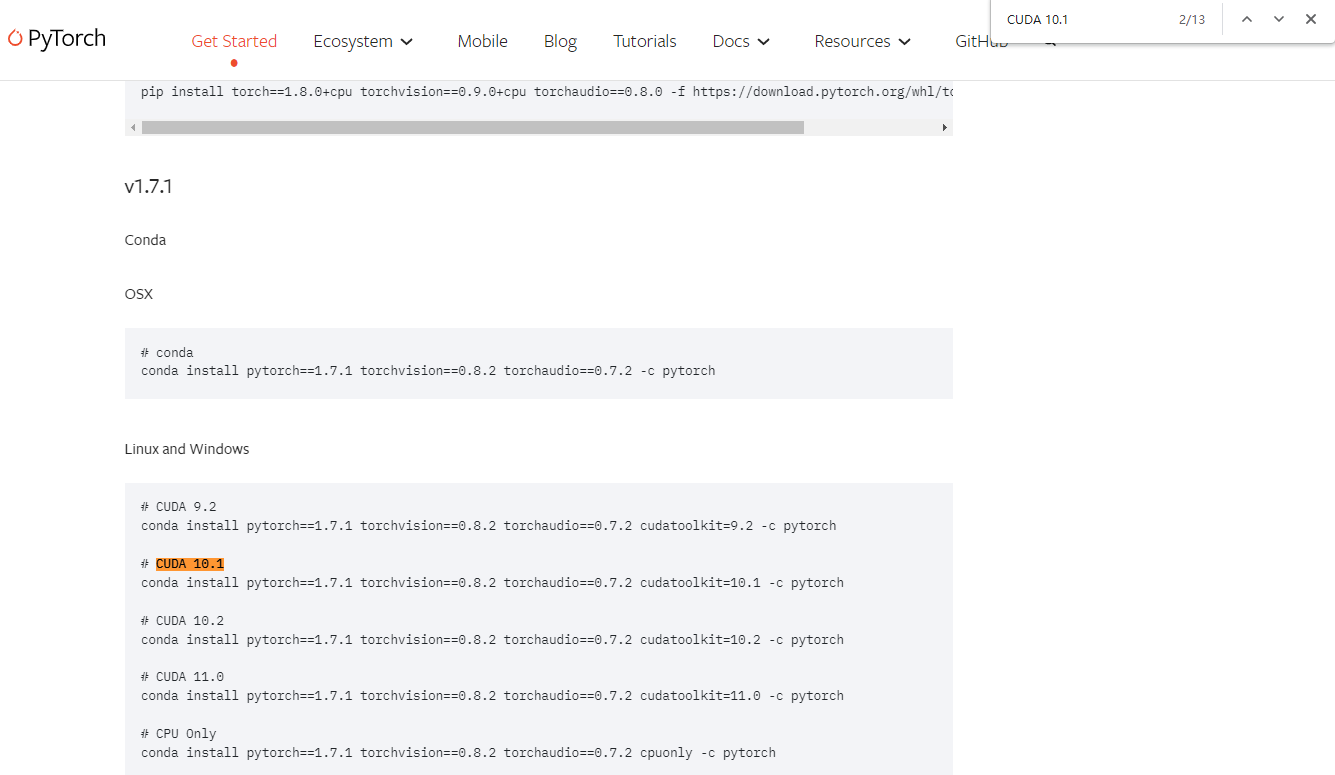Open the Blog link

click(x=560, y=41)
